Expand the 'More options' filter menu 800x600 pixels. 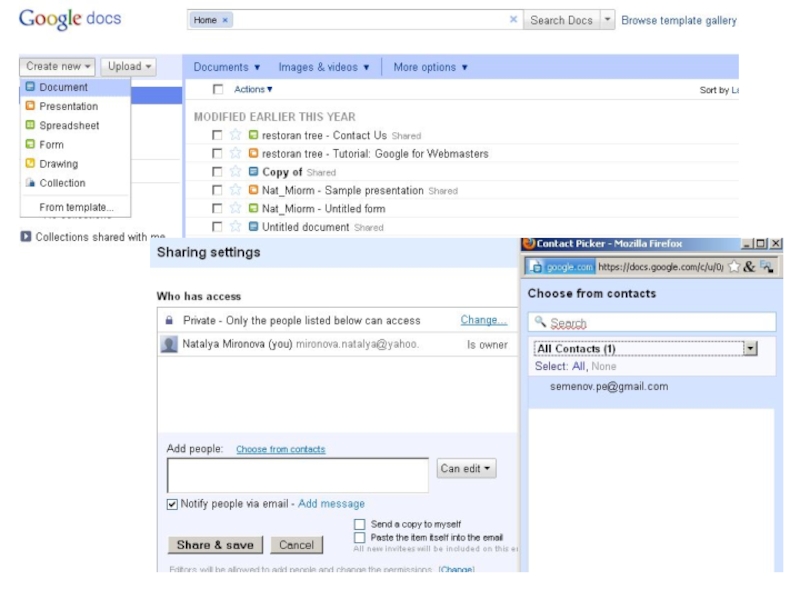[430, 67]
